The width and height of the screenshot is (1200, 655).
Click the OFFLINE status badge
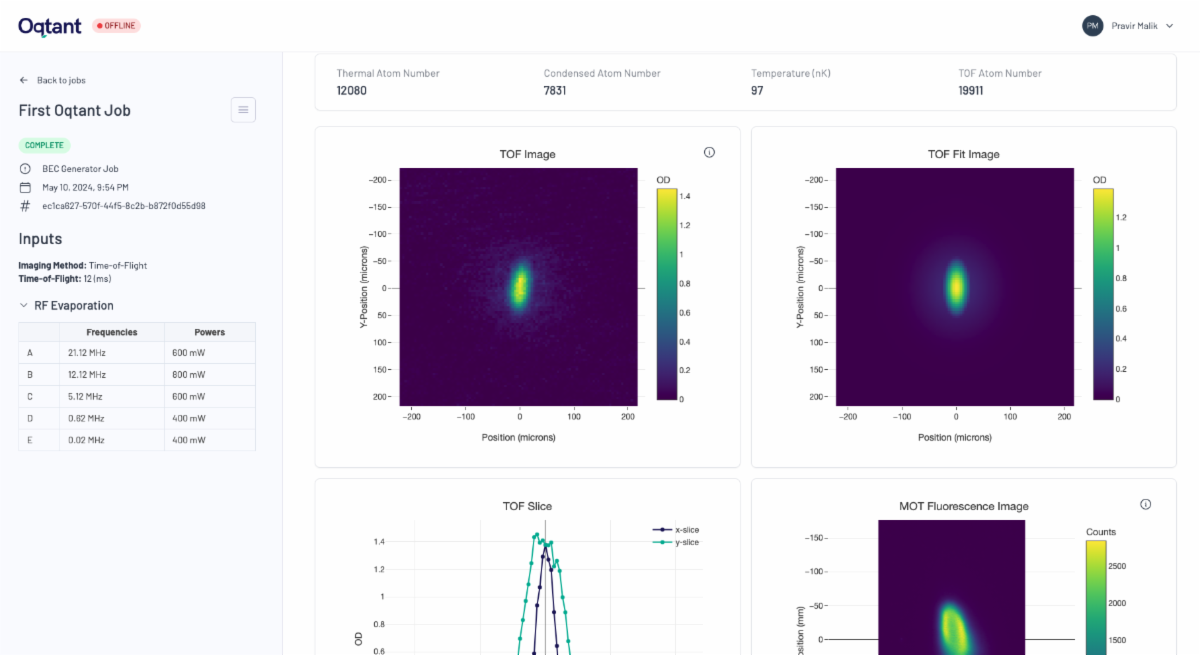(117, 26)
